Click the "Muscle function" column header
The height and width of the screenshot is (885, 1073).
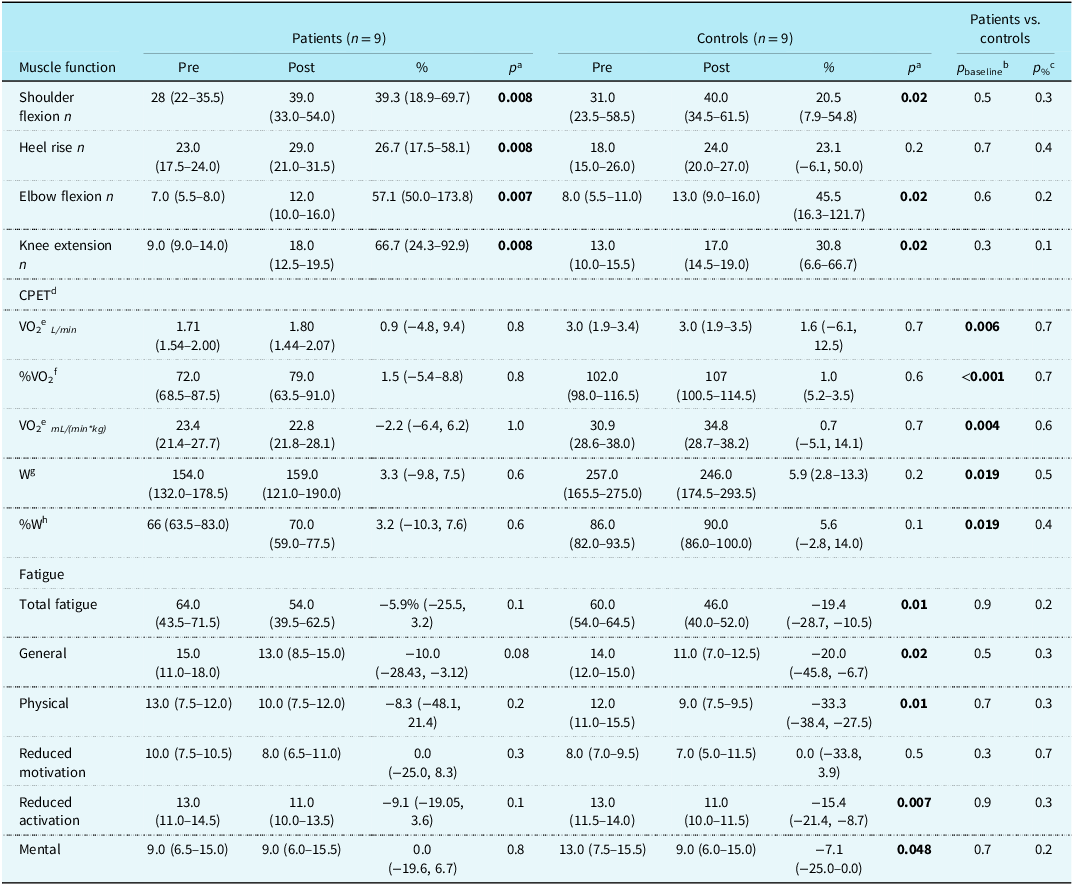tap(68, 68)
